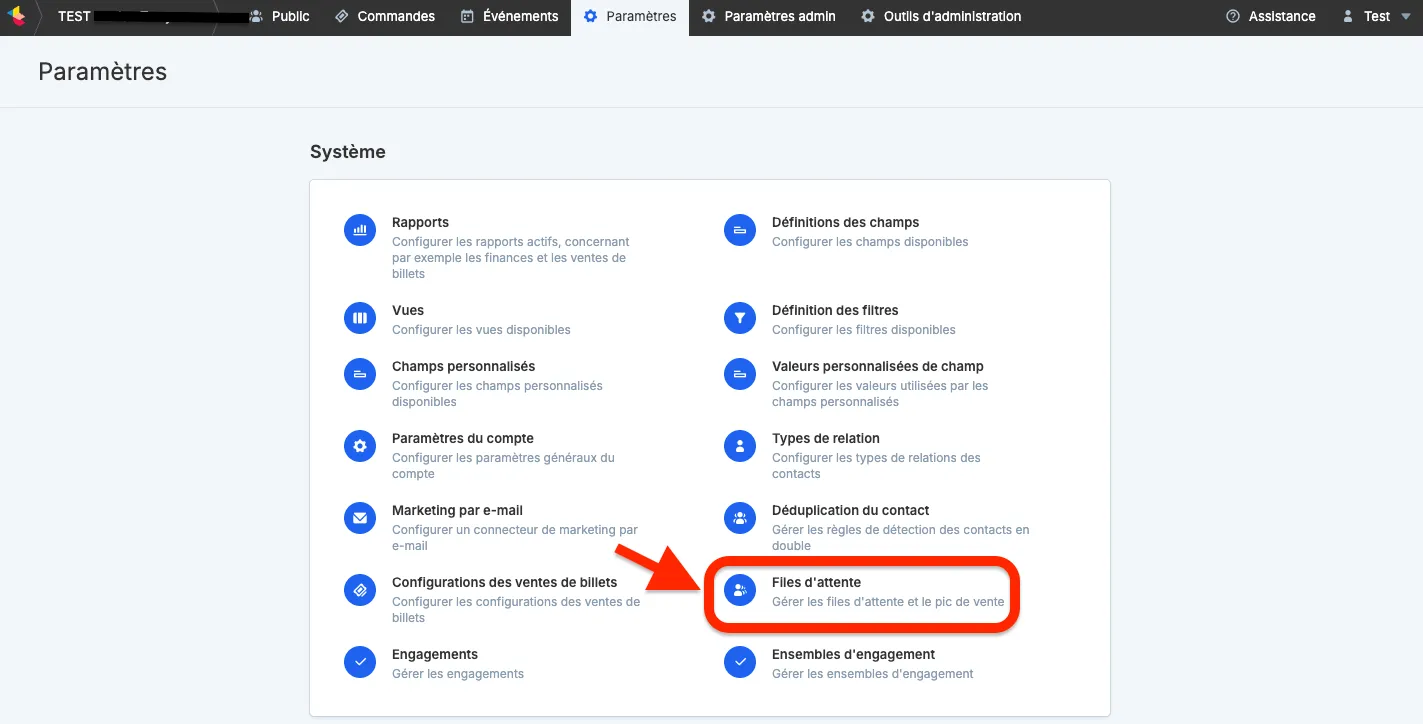Screen dimensions: 1423x724
Task: Select the active Paramètres tab
Action: (x=630, y=16)
